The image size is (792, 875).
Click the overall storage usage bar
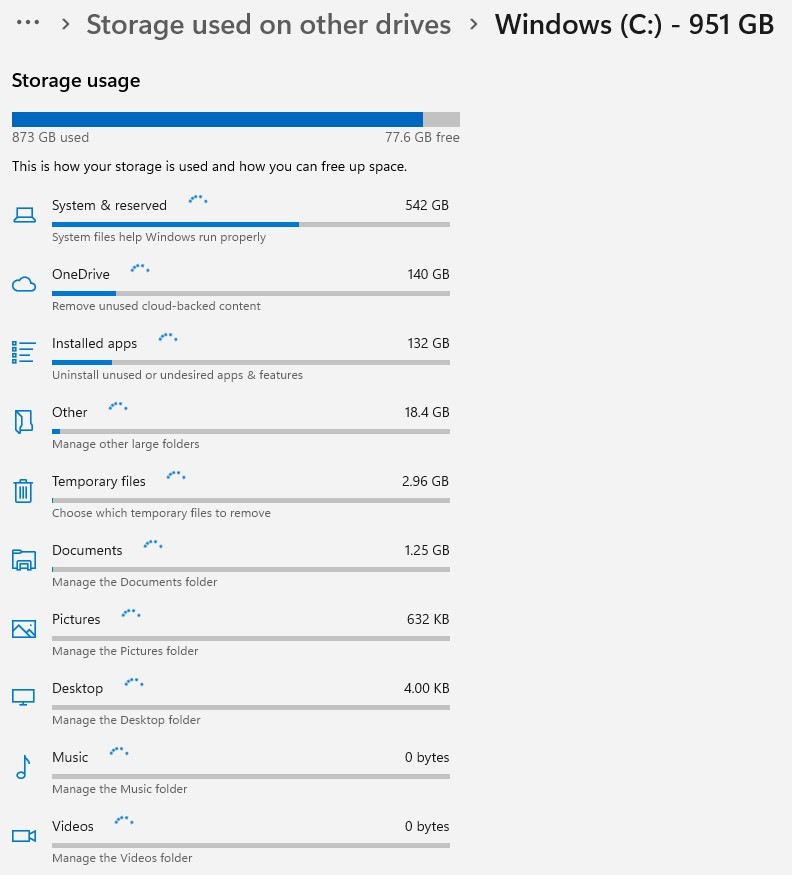tap(235, 119)
